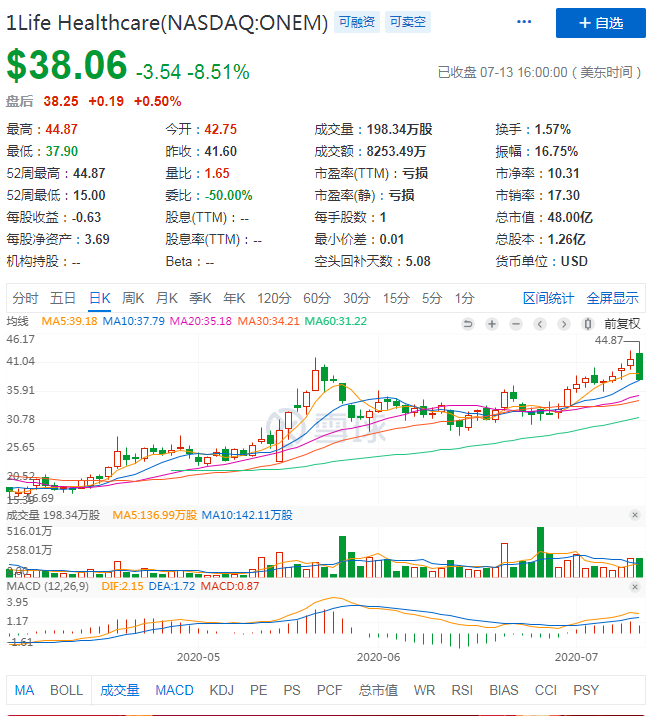The image size is (661, 716).
Task: Select the 60分 chart tab
Action: click(317, 298)
